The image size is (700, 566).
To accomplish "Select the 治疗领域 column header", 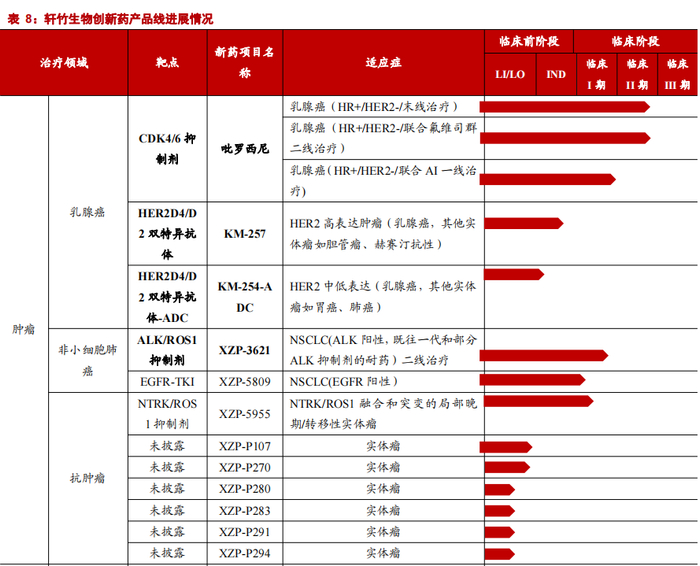I will (x=64, y=62).
